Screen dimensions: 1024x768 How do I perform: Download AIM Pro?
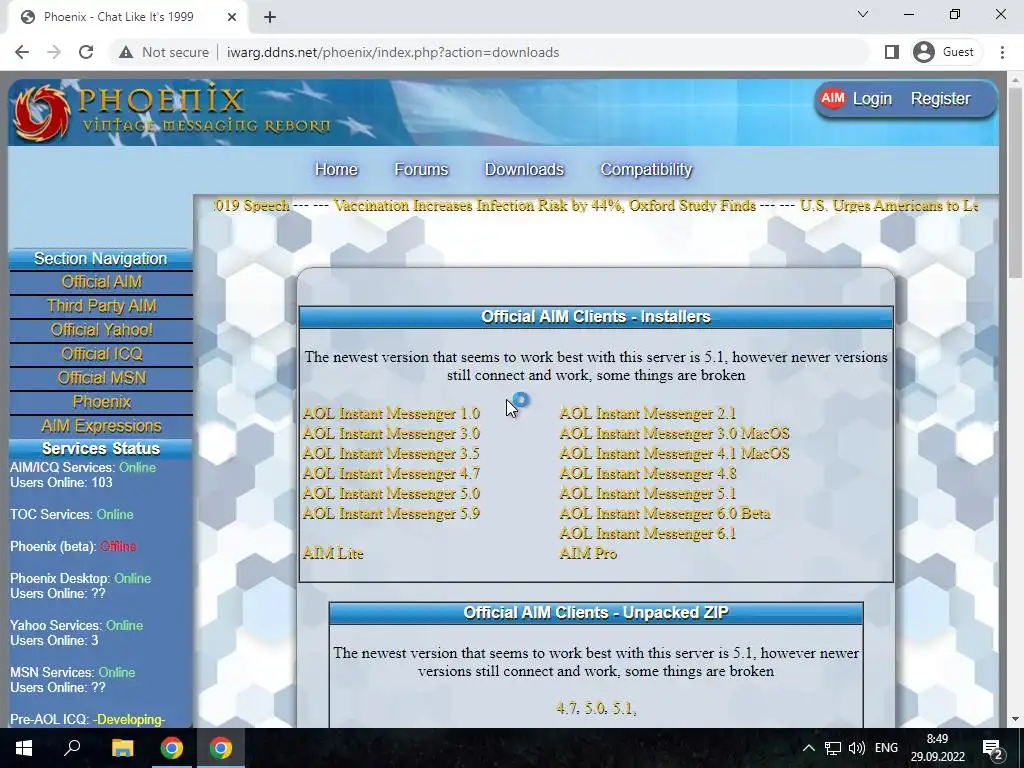[x=588, y=553]
